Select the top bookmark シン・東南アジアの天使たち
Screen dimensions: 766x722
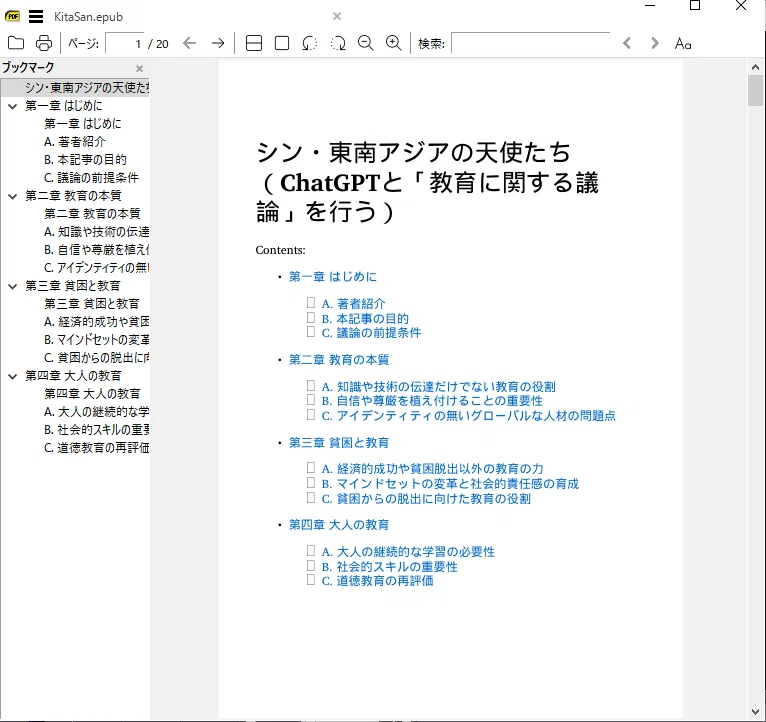[x=87, y=87]
